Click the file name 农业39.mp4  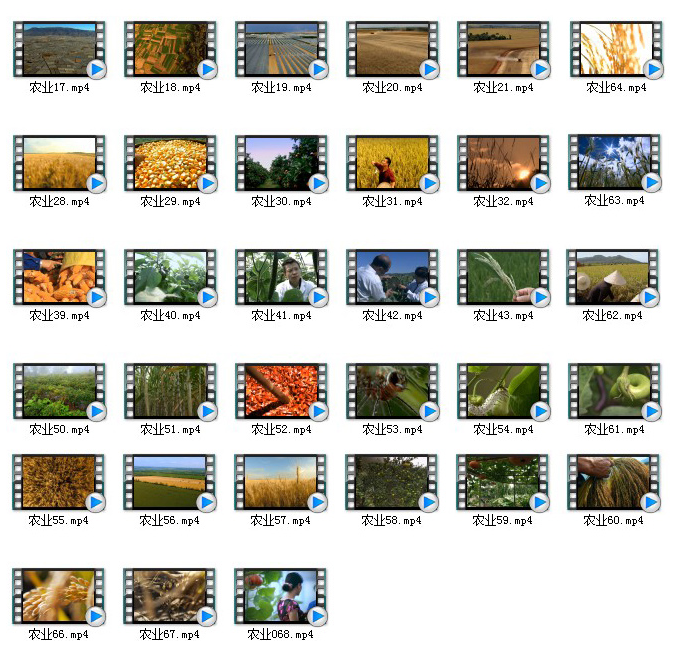click(x=59, y=316)
